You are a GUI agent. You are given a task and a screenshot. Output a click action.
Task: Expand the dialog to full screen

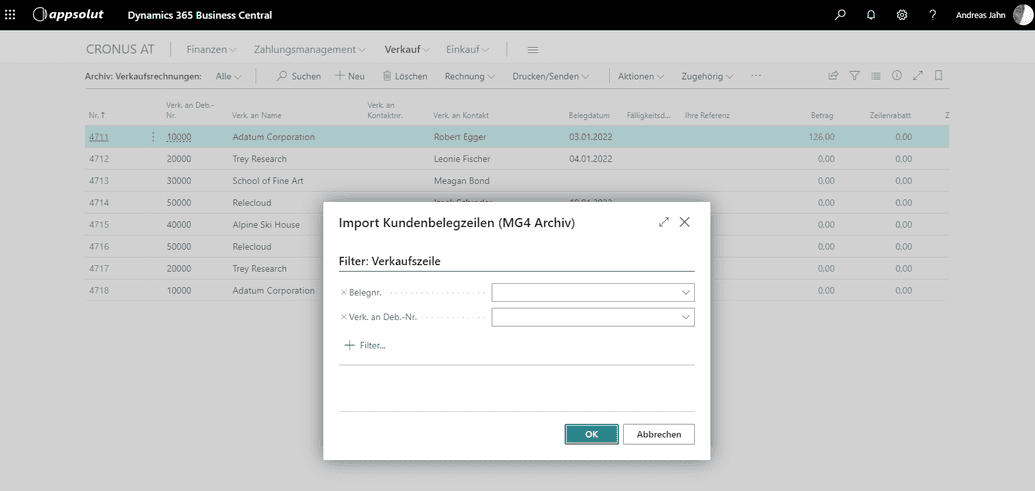click(664, 222)
